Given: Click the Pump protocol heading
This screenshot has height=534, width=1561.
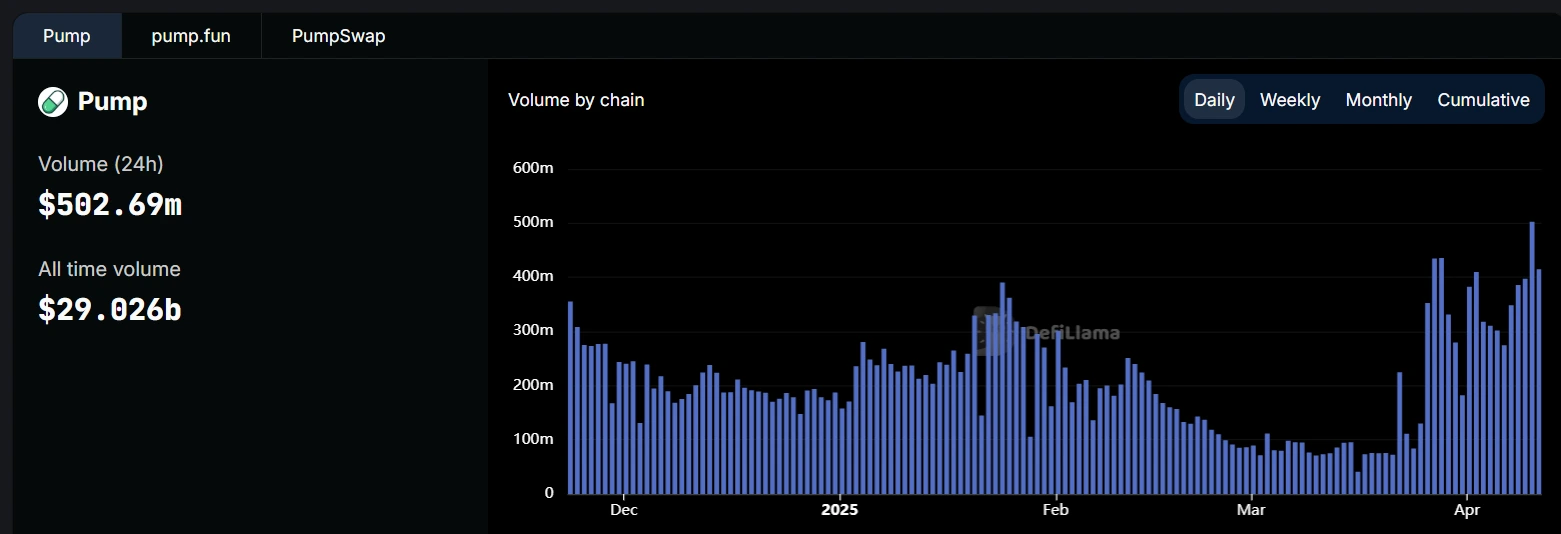Looking at the screenshot, I should [x=113, y=102].
